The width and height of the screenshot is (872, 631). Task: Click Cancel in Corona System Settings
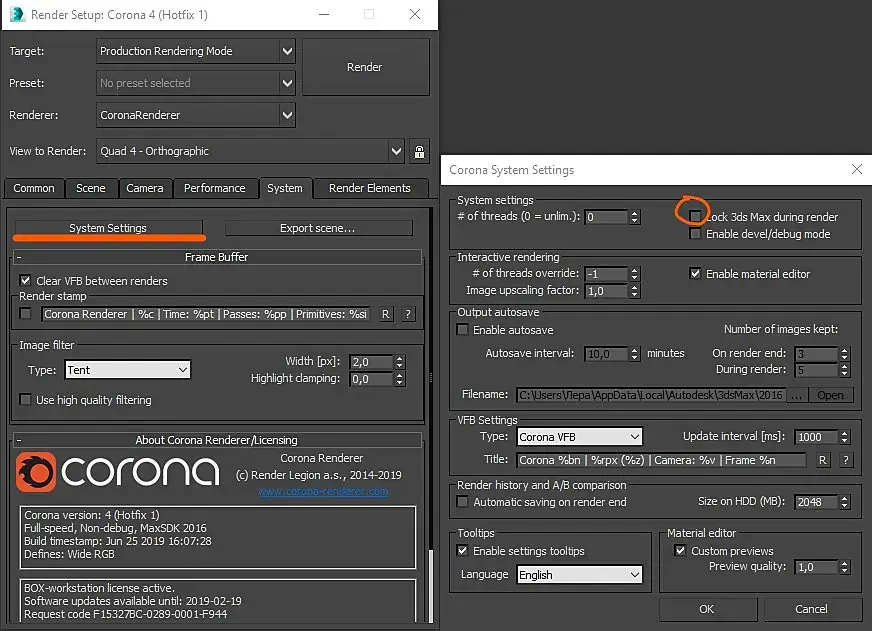click(x=812, y=609)
